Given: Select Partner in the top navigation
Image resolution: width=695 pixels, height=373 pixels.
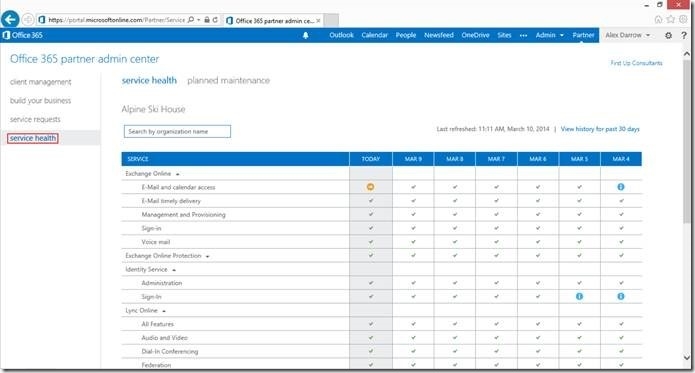Looking at the screenshot, I should (x=583, y=35).
